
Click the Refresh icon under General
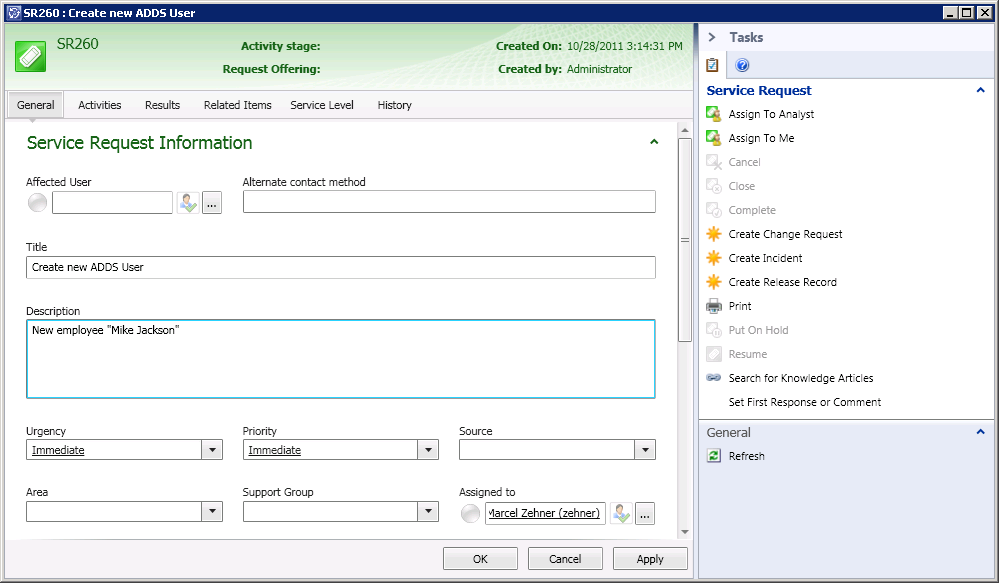click(714, 456)
